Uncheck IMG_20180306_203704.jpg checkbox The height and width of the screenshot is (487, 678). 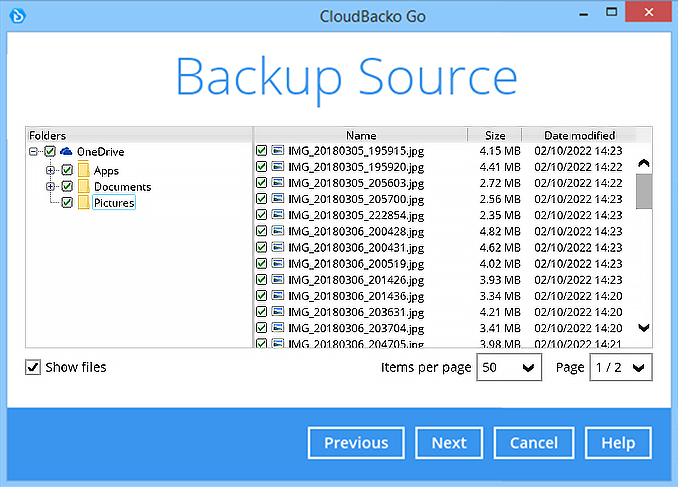[261, 327]
